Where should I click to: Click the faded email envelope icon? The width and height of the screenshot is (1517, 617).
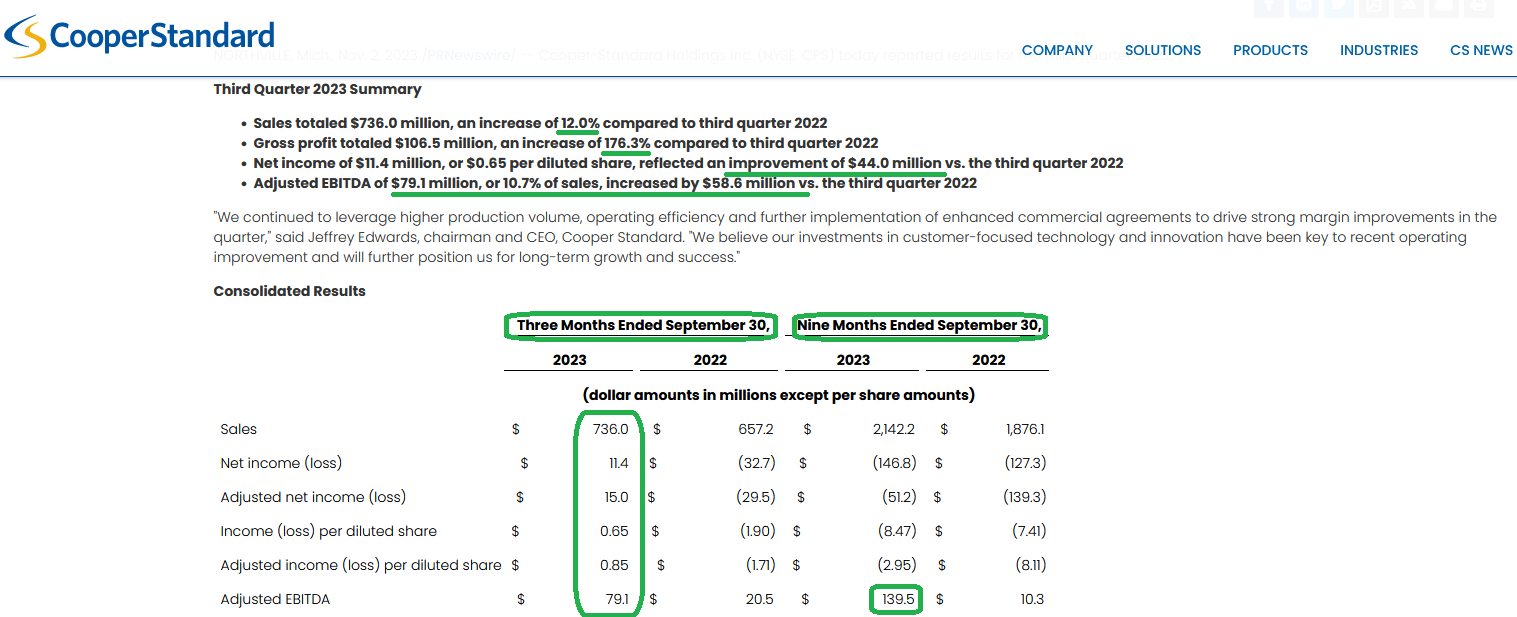pyautogui.click(x=1443, y=7)
